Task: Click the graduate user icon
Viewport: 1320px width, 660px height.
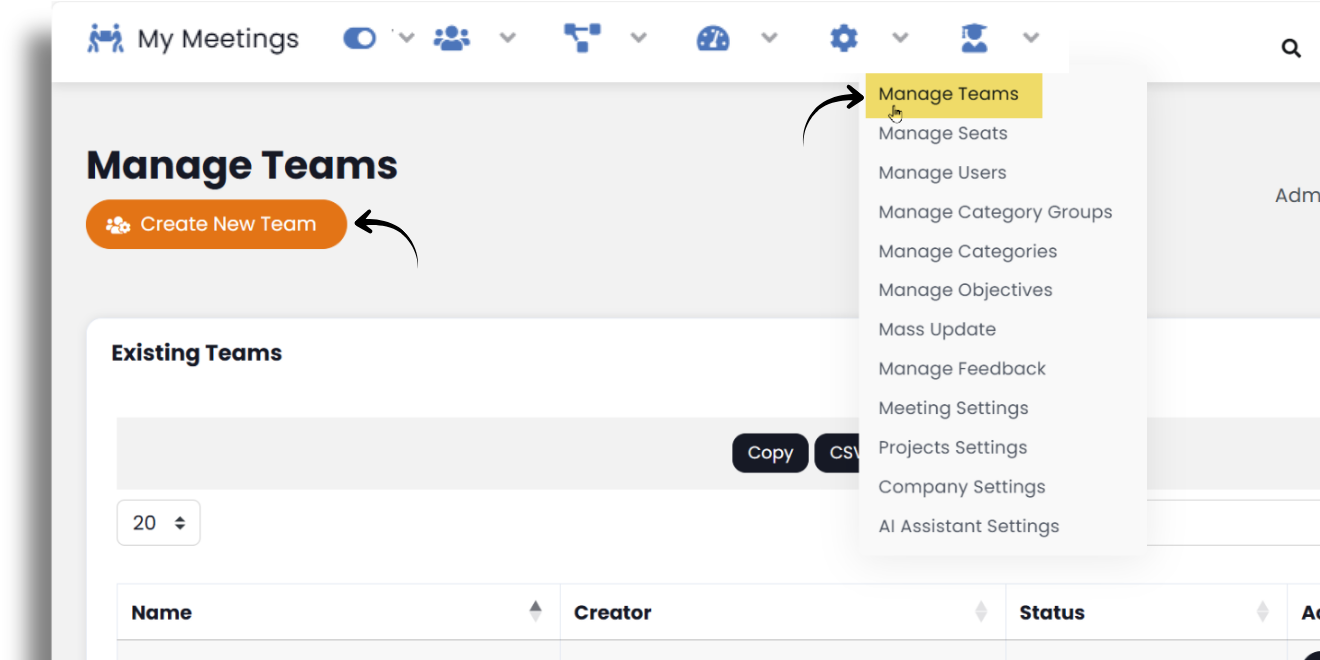Action: click(x=974, y=39)
